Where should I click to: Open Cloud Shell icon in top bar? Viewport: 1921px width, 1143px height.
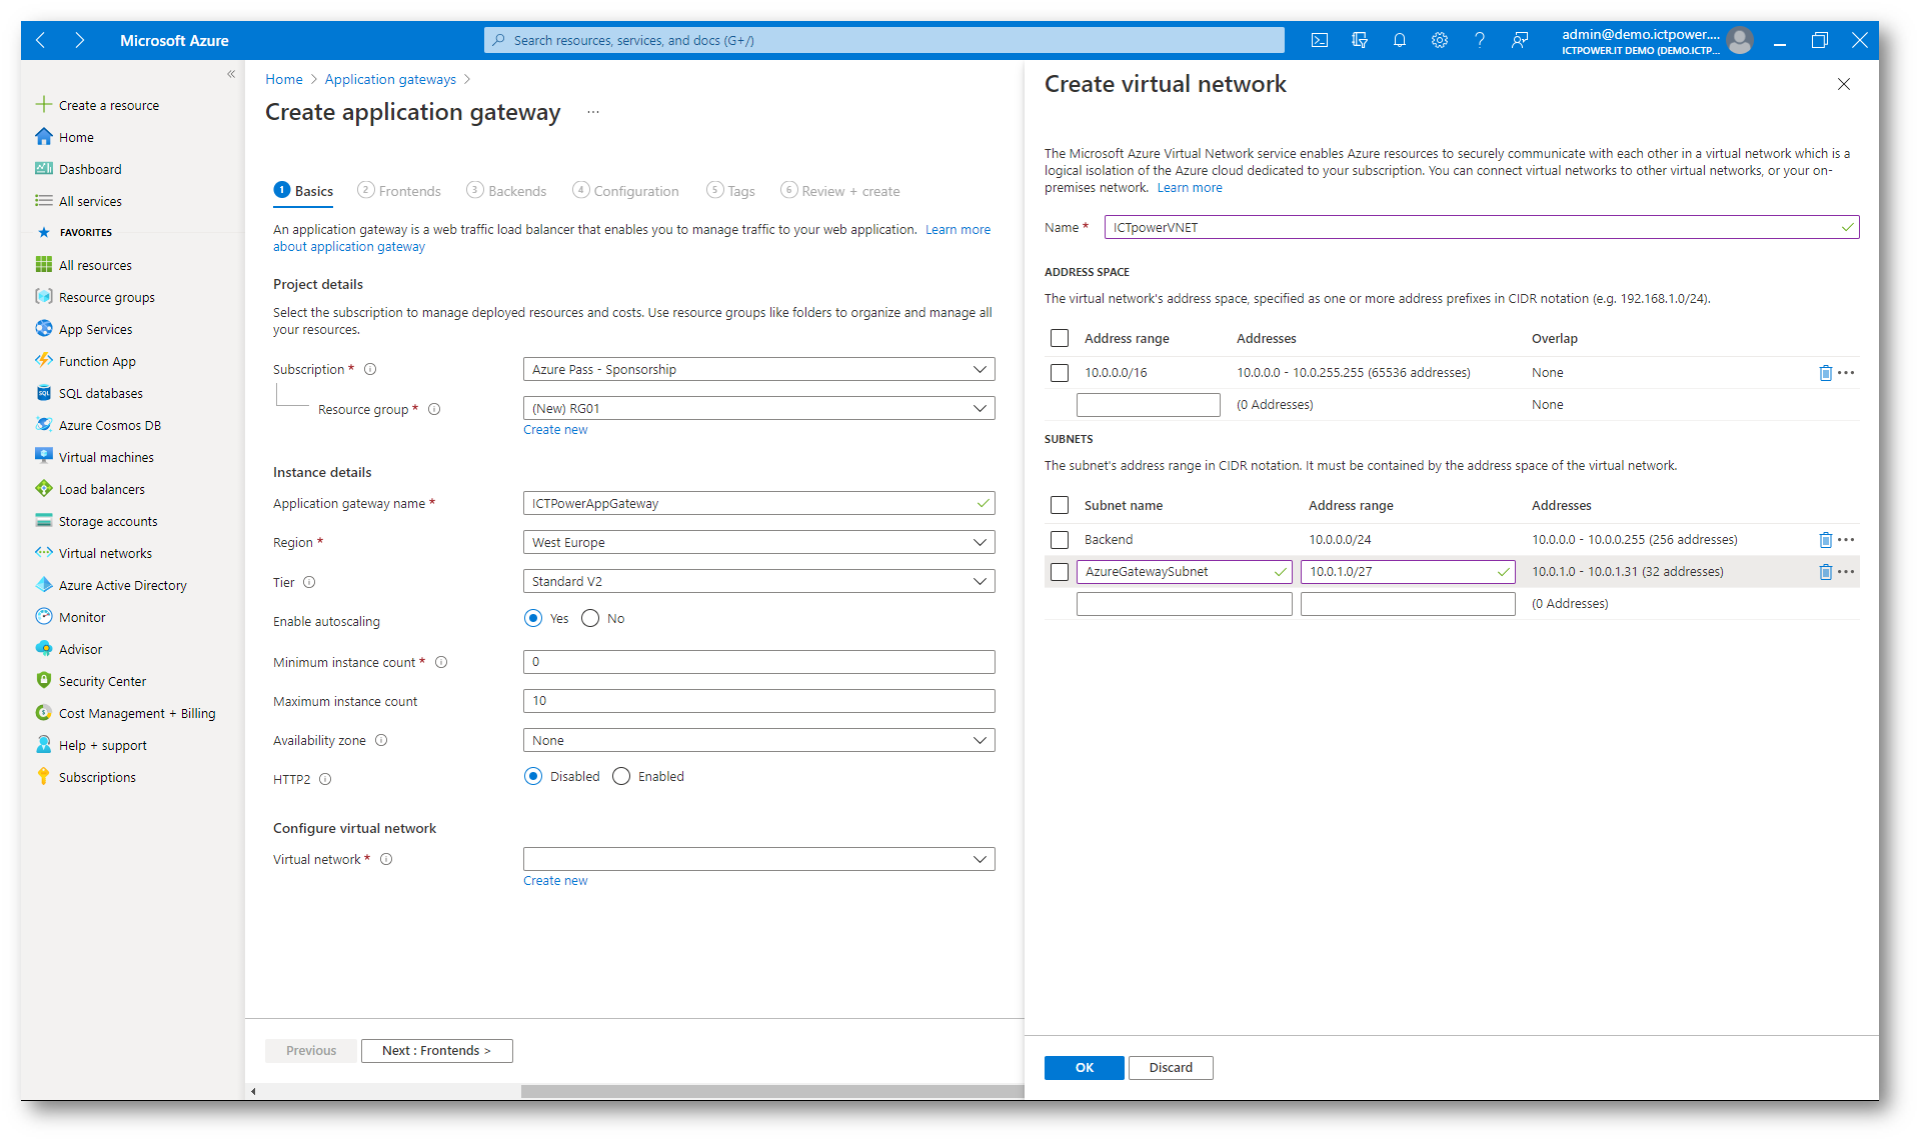click(1319, 40)
